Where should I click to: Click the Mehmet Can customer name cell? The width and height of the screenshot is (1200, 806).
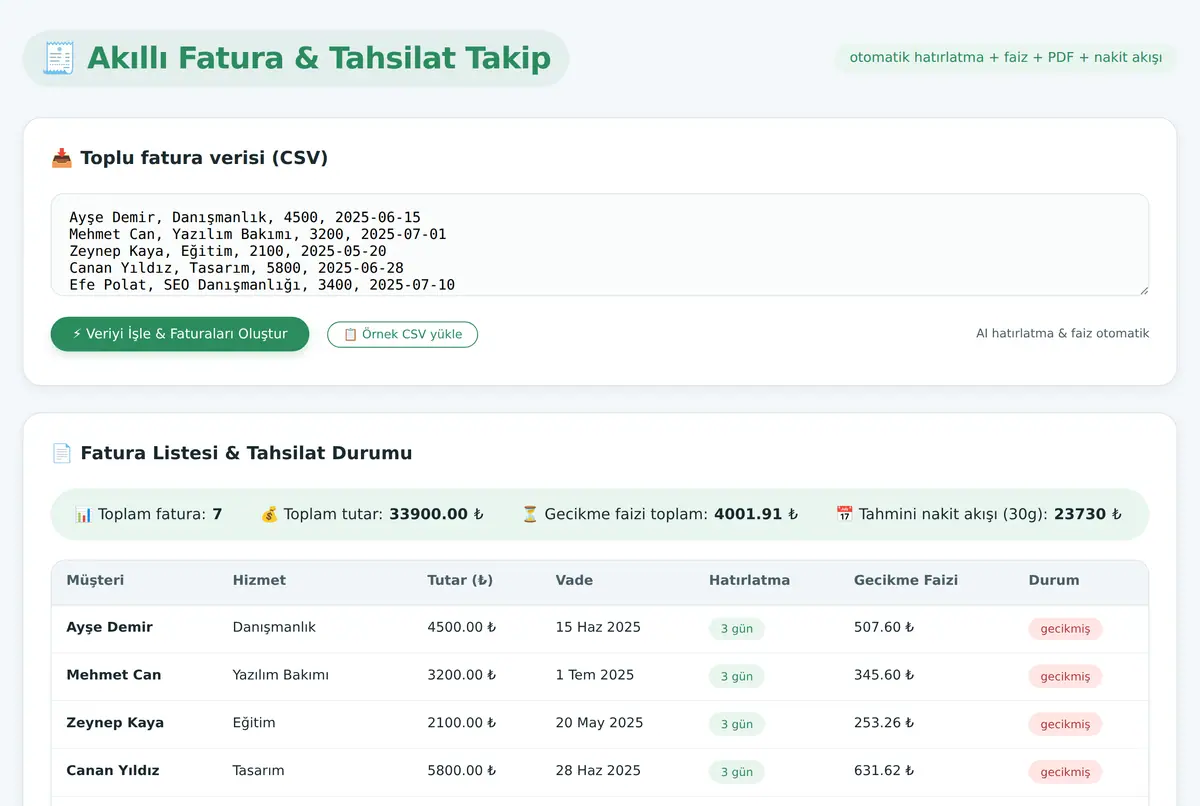point(113,675)
